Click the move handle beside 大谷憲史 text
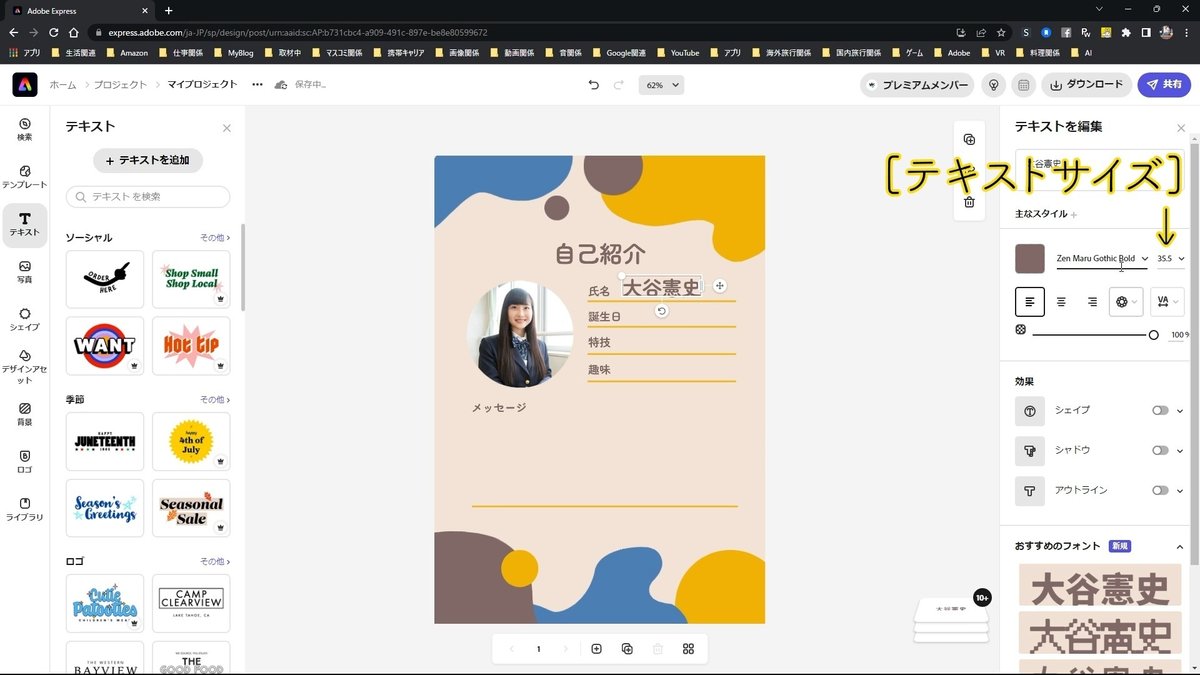Viewport: 1200px width, 675px height. [x=720, y=287]
